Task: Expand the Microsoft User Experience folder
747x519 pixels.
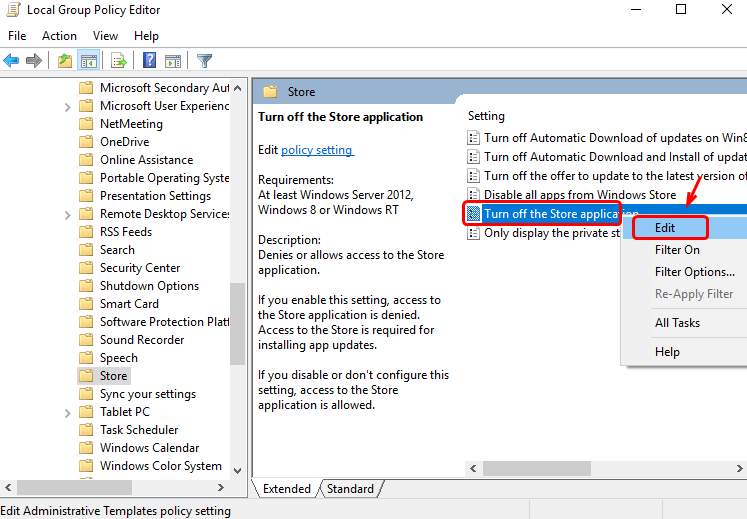Action: [x=67, y=106]
